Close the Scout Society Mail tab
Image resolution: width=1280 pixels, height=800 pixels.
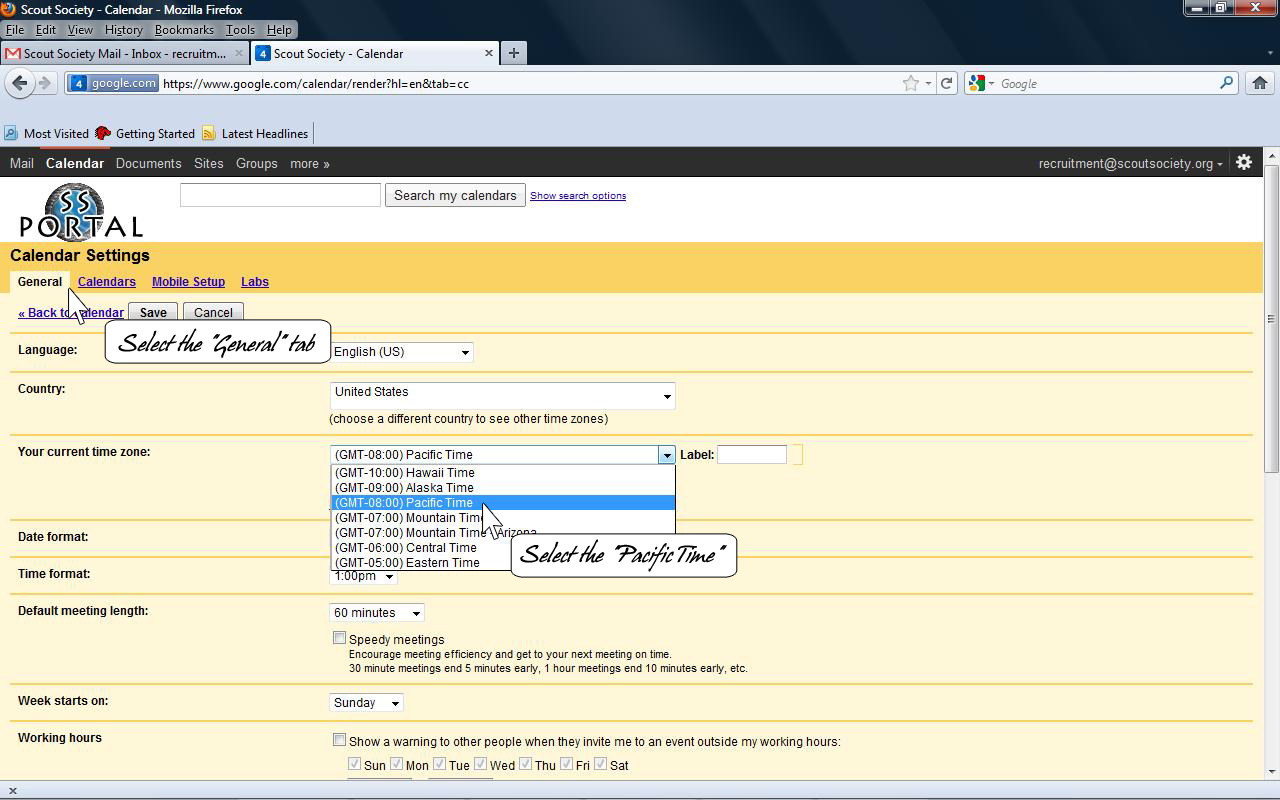pyautogui.click(x=239, y=53)
